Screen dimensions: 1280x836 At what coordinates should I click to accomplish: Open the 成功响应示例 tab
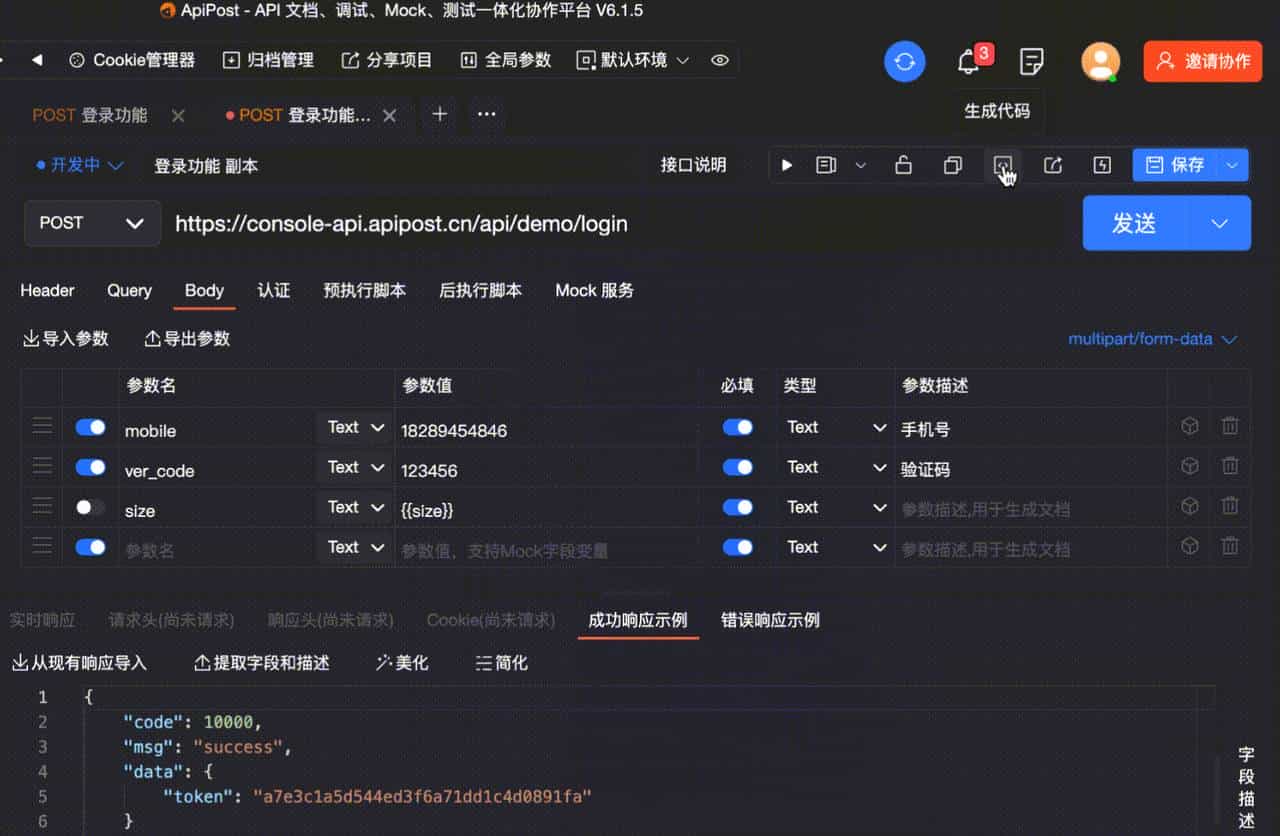coord(638,620)
